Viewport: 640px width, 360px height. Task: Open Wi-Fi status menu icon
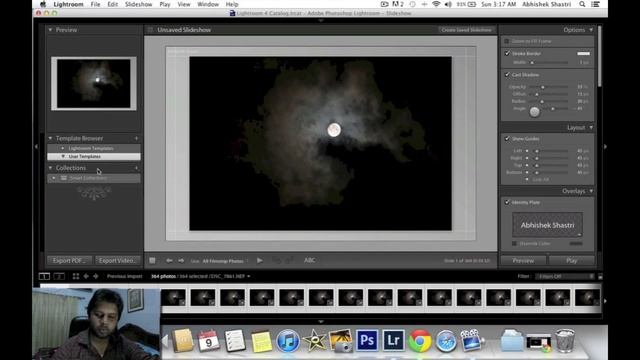pos(436,4)
